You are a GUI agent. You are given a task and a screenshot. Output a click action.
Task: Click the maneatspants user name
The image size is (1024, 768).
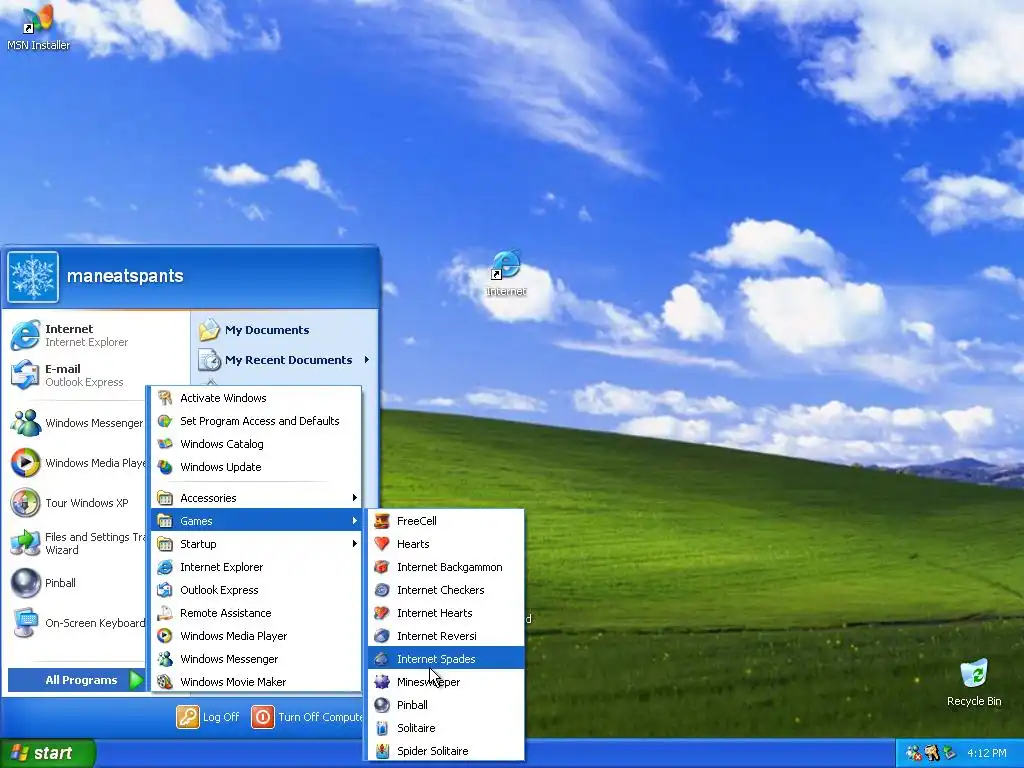pyautogui.click(x=125, y=276)
